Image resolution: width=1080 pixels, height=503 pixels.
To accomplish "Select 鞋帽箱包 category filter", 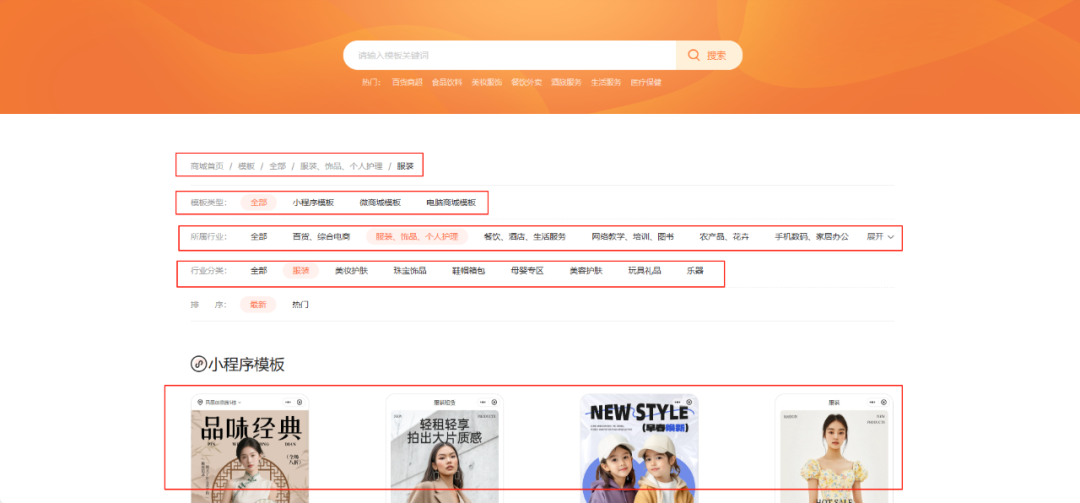I will pyautogui.click(x=468, y=271).
